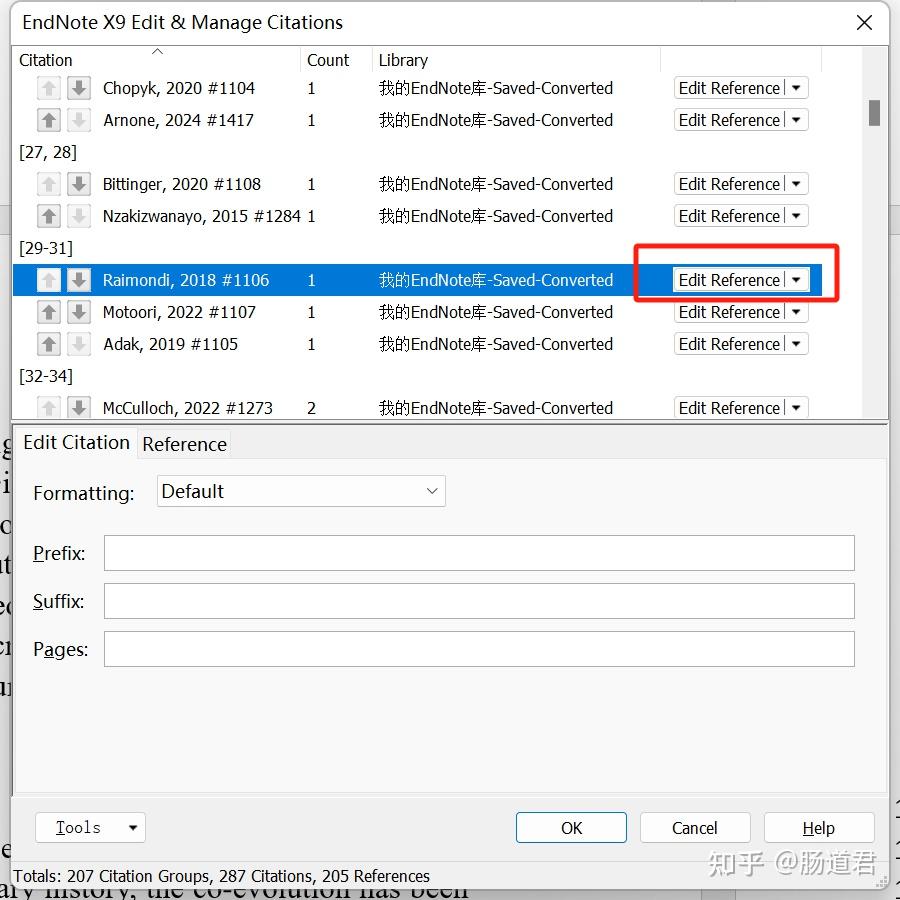Click Edit Reference for Arnone, 2024
Viewport: 900px width, 900px height.
coord(729,121)
